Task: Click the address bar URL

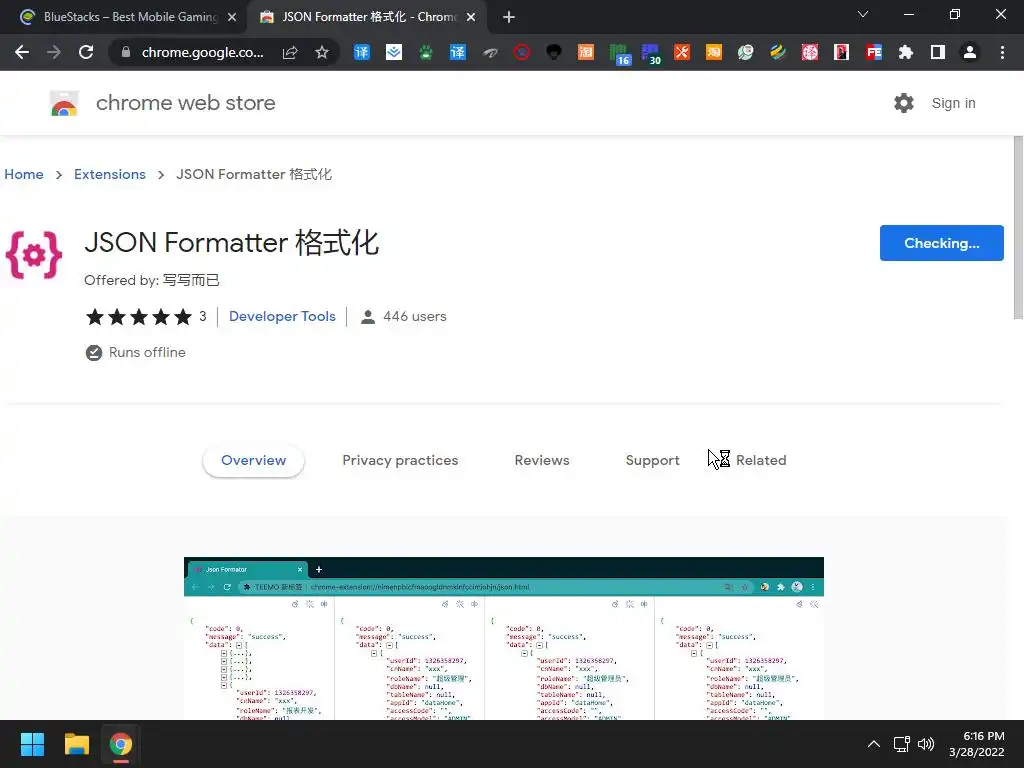Action: click(202, 52)
